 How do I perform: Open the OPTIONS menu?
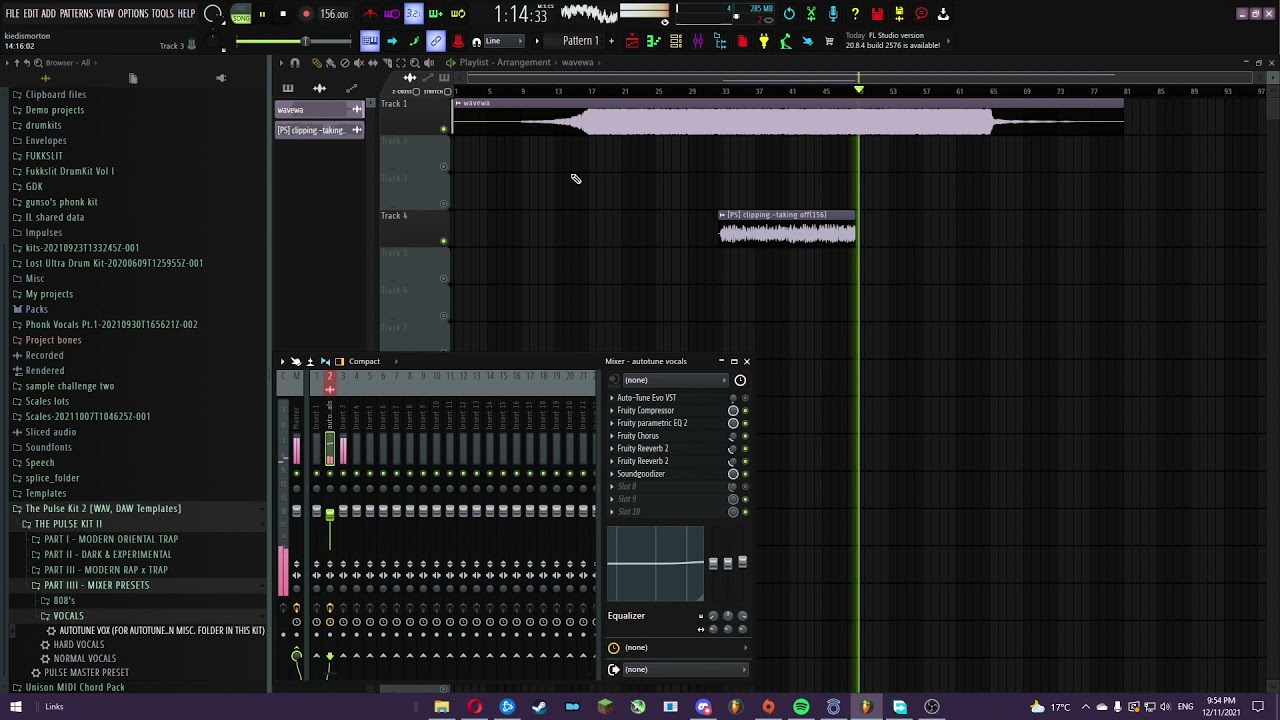(x=133, y=14)
